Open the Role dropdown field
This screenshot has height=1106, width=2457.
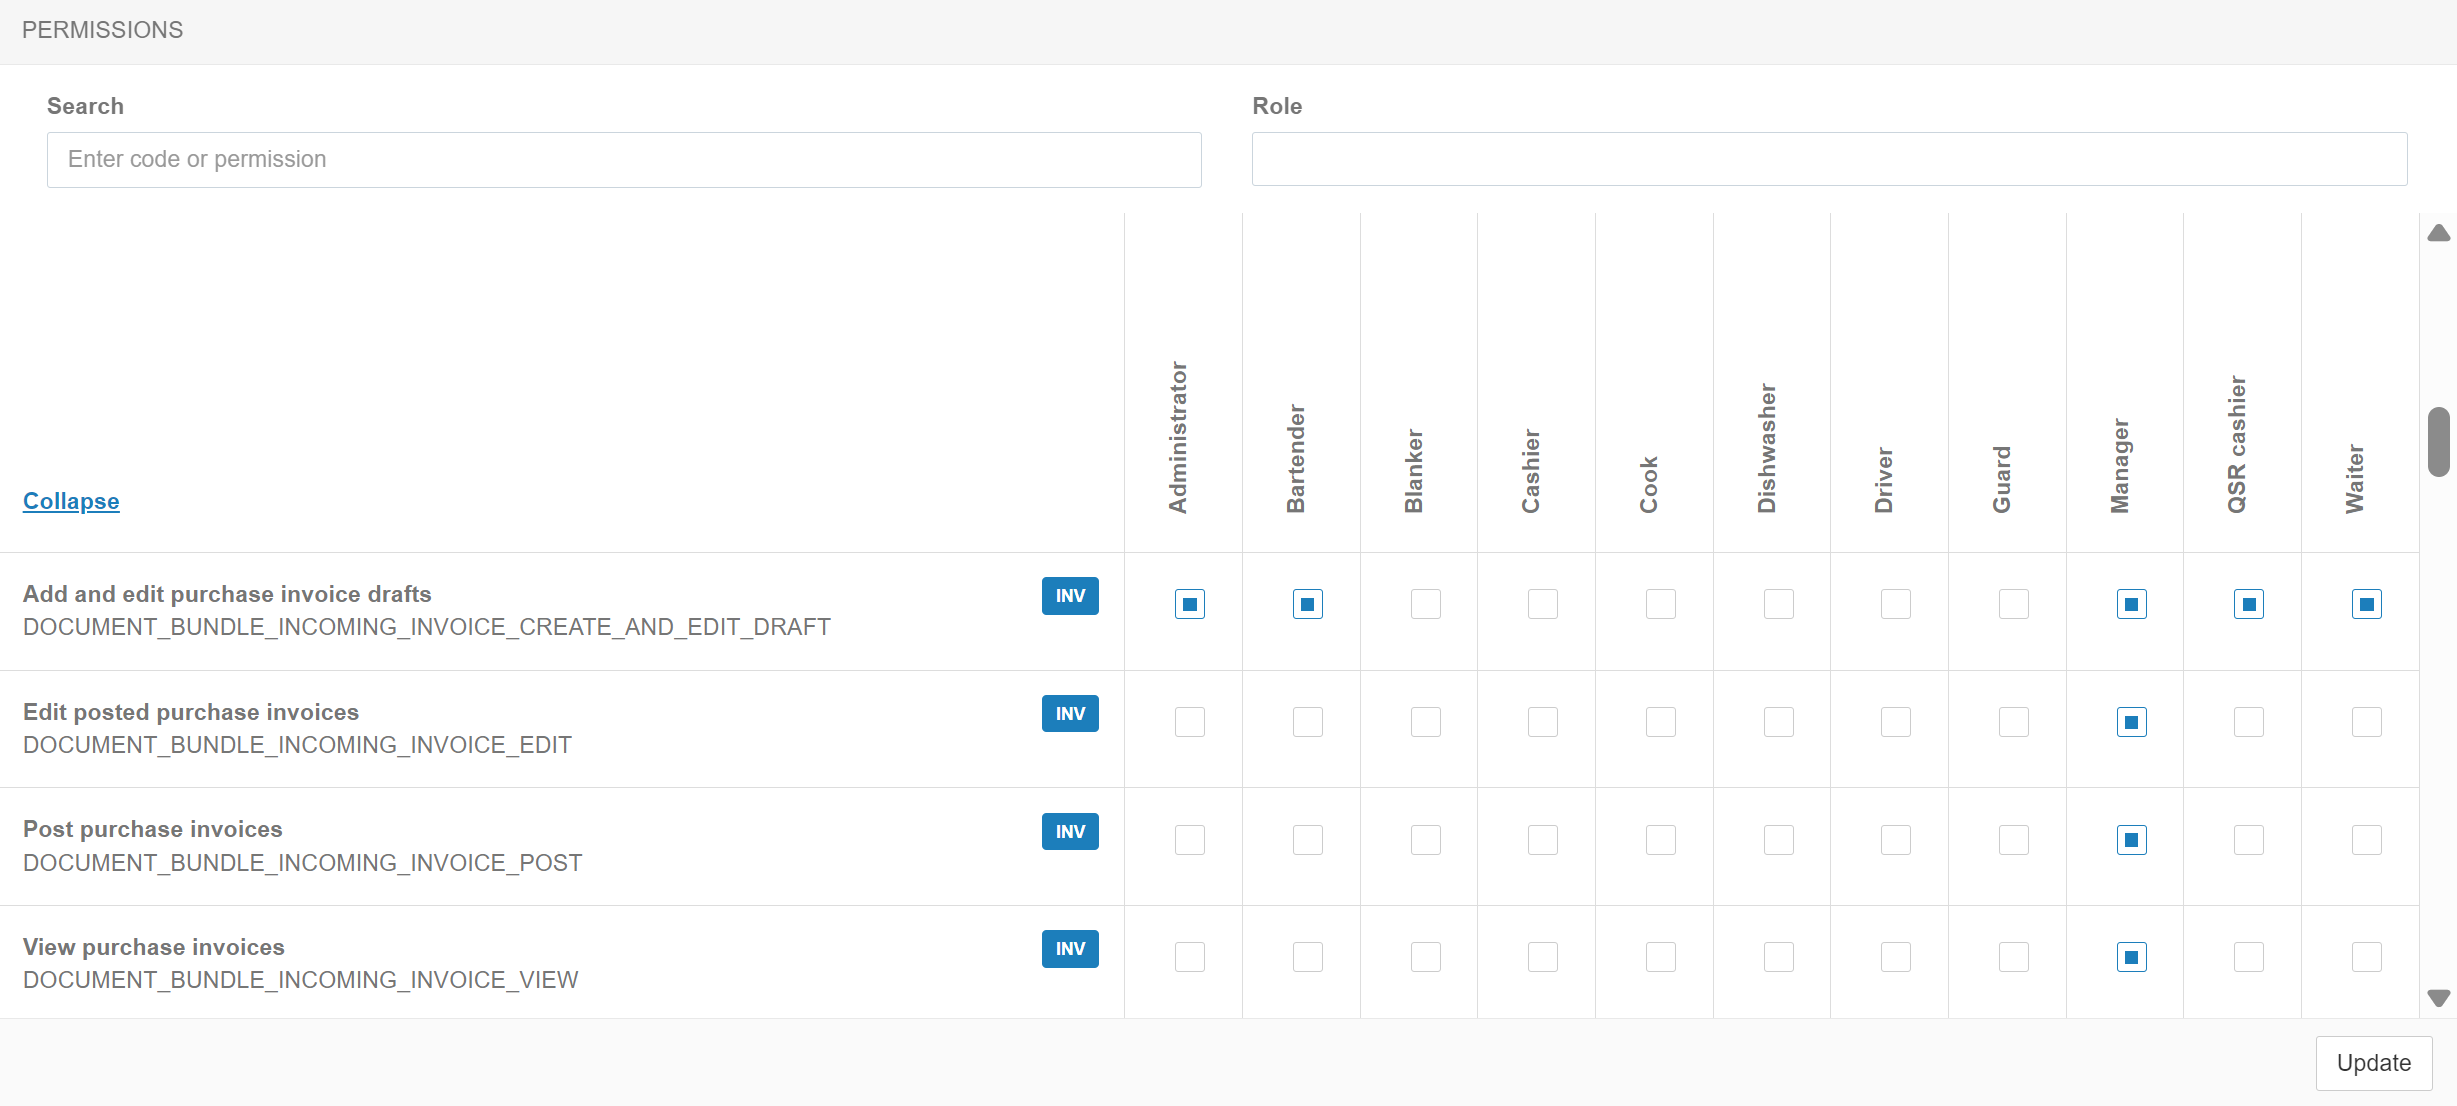(1828, 160)
